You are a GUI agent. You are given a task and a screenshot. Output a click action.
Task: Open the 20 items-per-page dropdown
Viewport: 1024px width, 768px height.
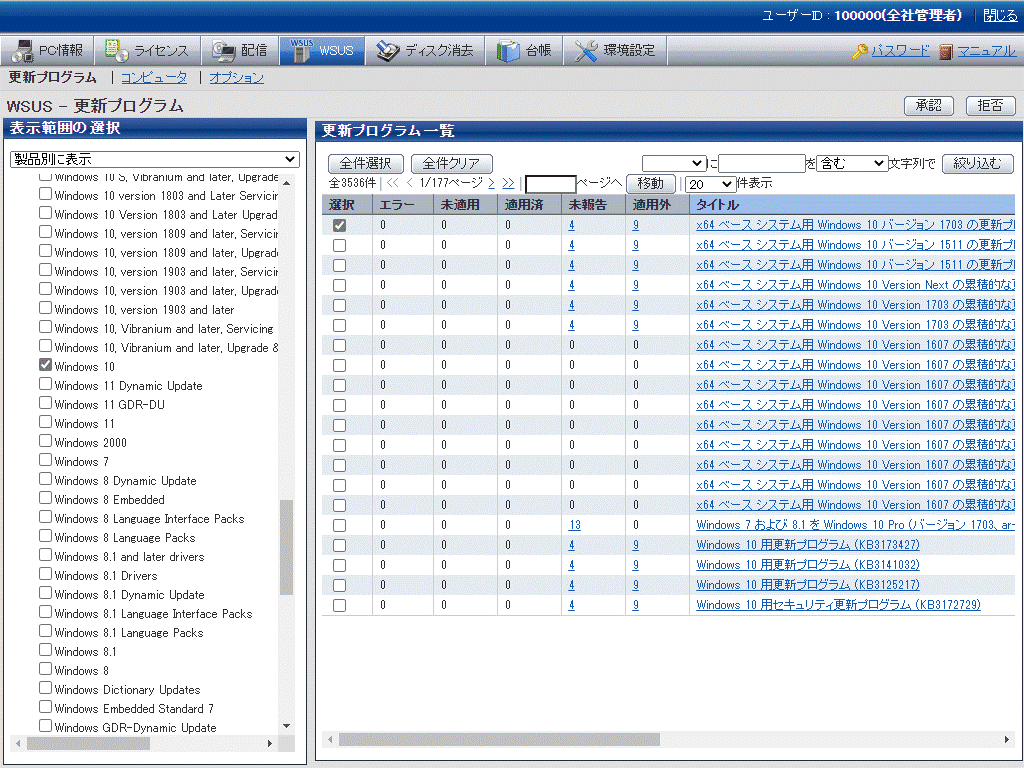(x=711, y=184)
